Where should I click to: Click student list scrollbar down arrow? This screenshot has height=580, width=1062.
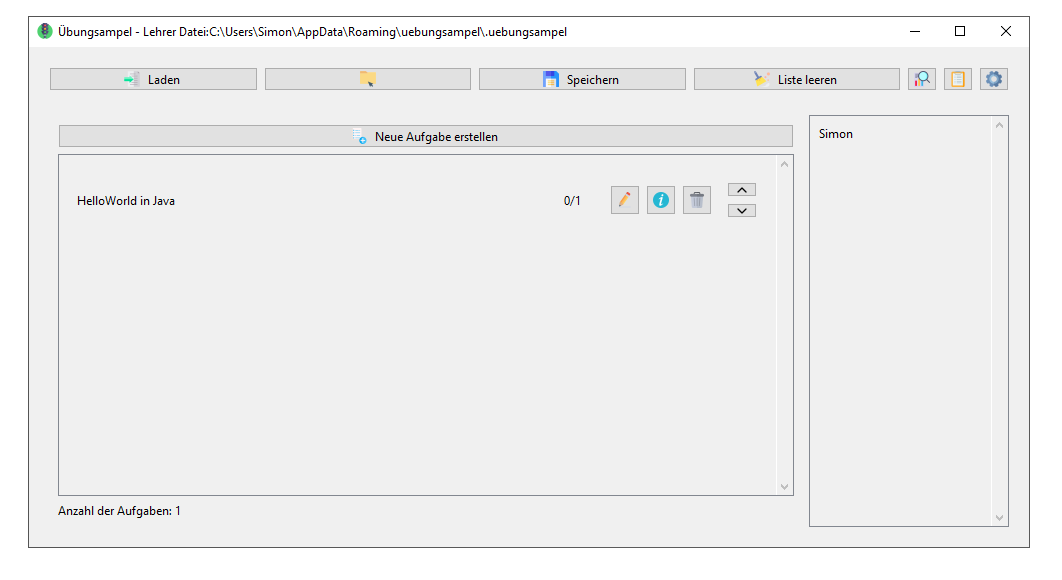coord(999,518)
